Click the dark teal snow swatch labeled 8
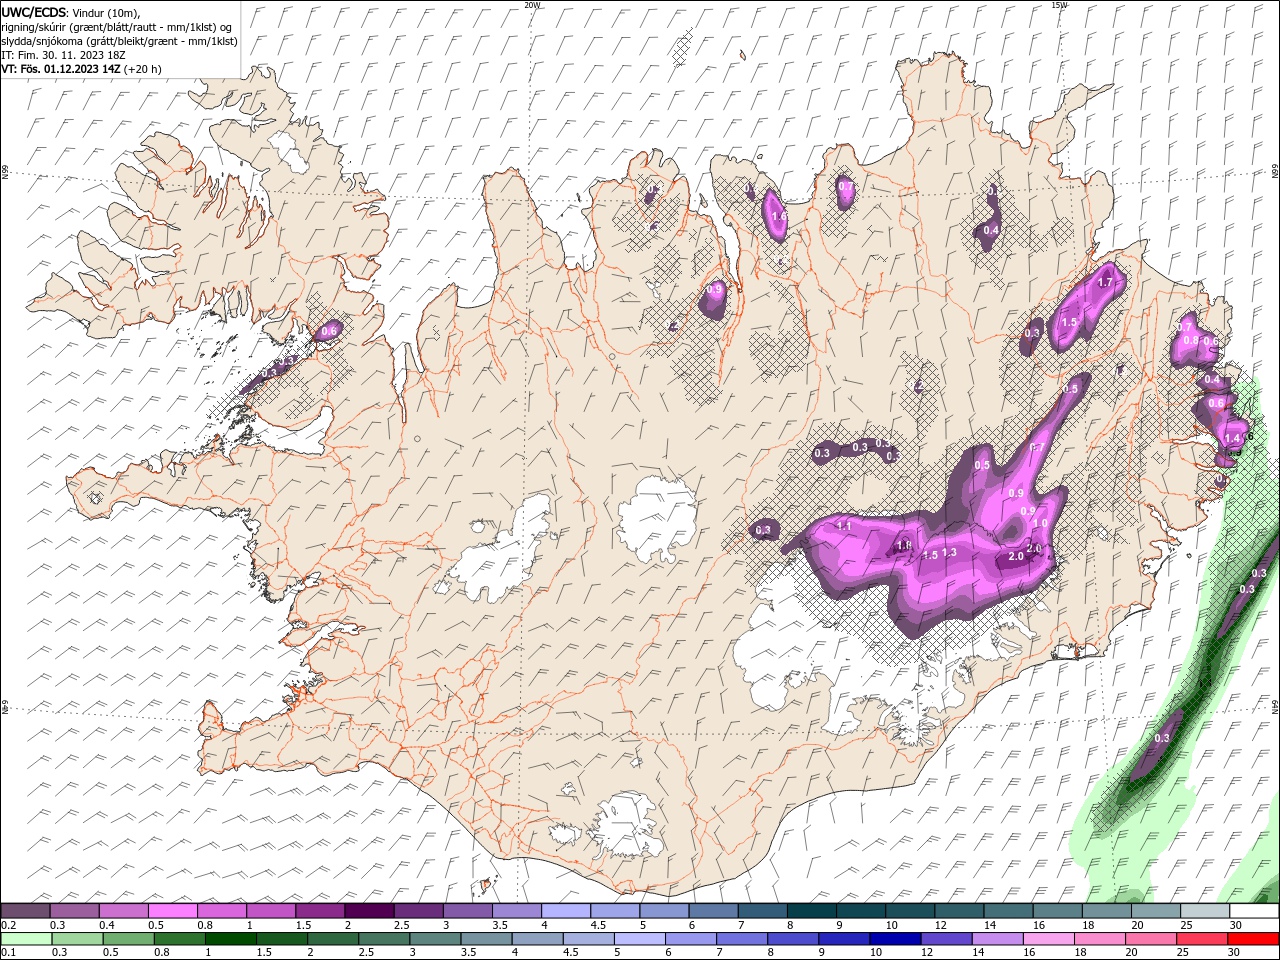 pos(811,911)
